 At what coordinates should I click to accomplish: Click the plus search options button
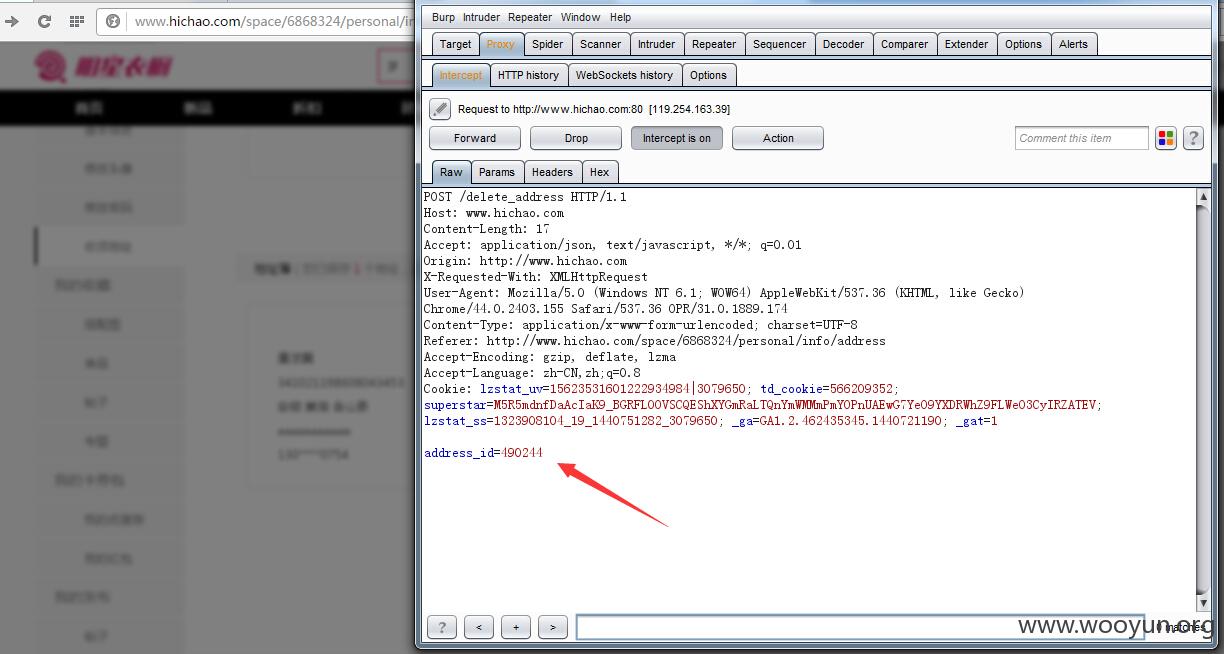(516, 627)
